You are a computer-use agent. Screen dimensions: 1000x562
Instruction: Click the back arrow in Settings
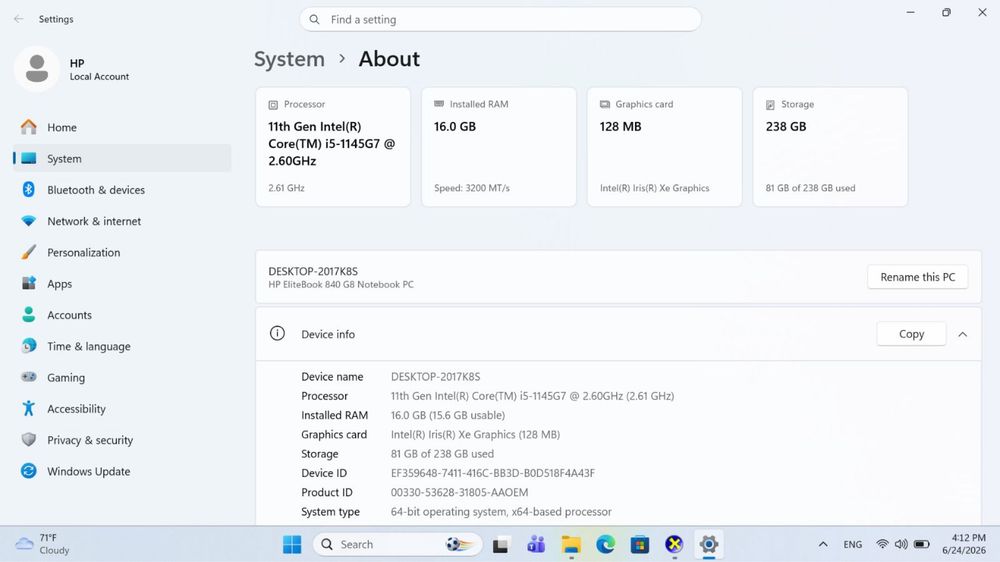18,19
